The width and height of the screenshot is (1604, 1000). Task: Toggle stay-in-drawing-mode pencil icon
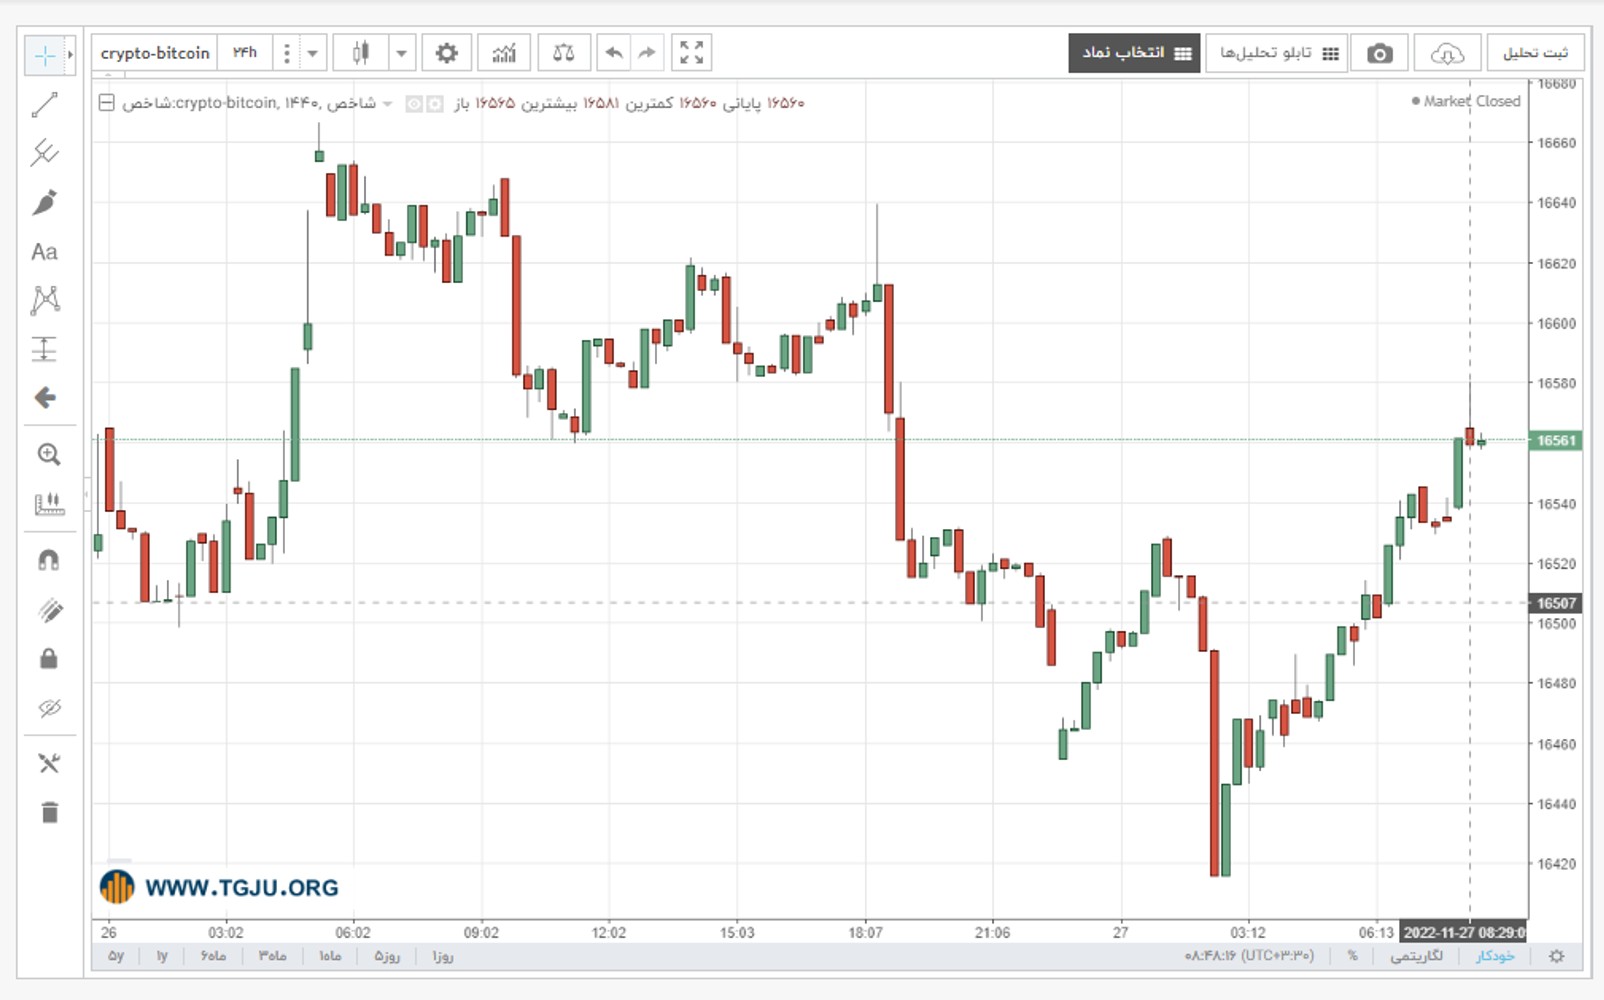tap(48, 610)
